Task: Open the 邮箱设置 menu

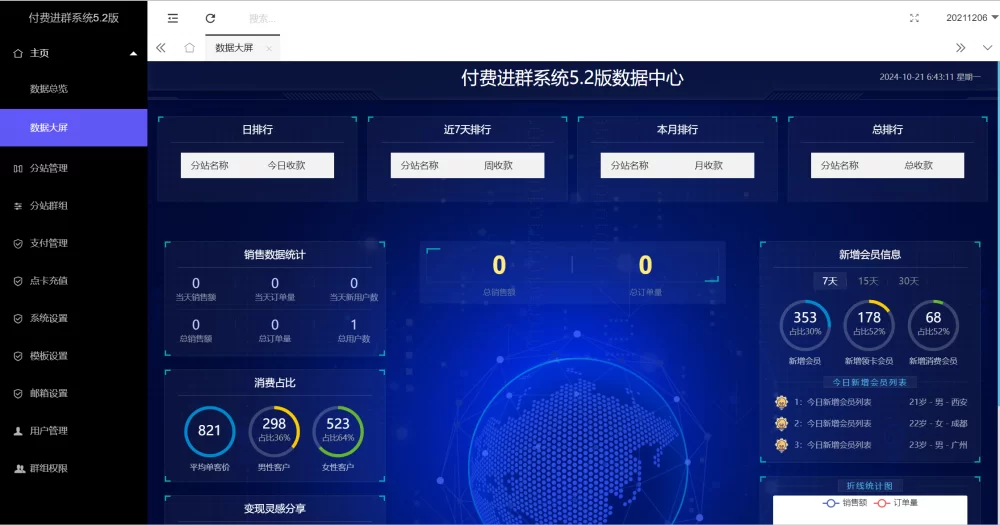Action: pyautogui.click(x=73, y=394)
